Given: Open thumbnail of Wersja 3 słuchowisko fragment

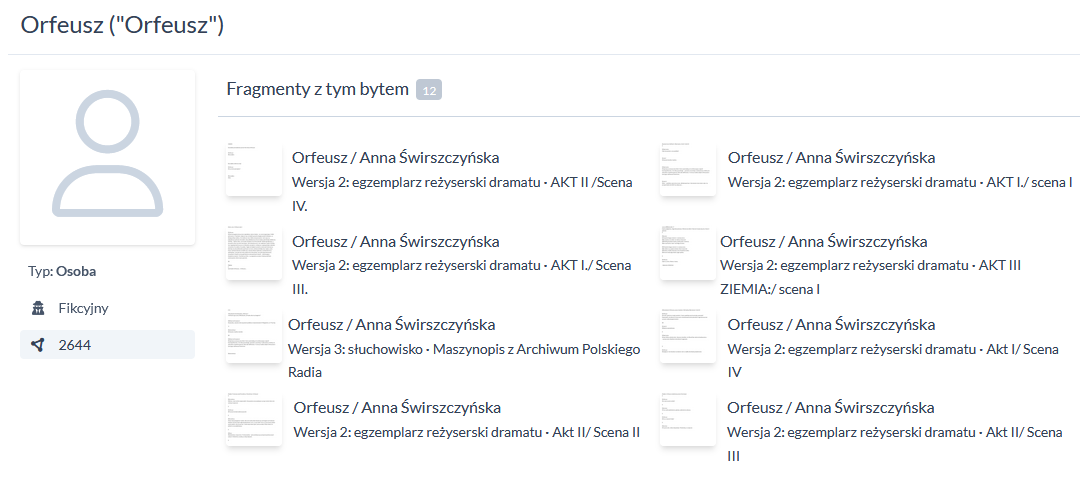Looking at the screenshot, I should (x=254, y=335).
